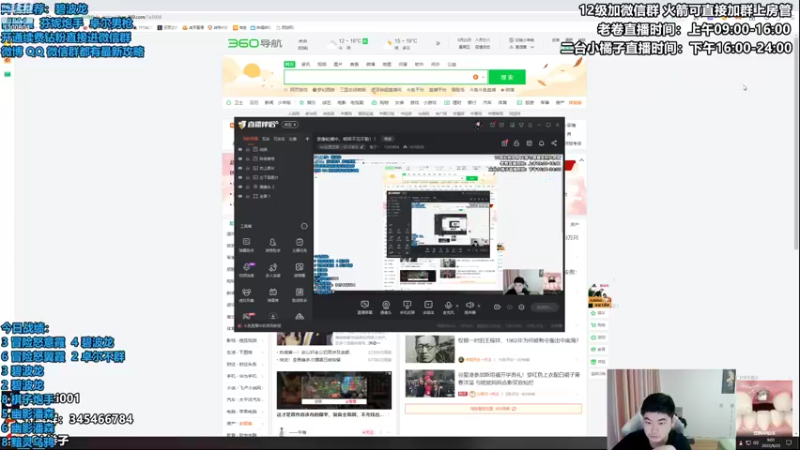The height and width of the screenshot is (450, 800).
Task: Click the recording camera icon near the start button
Action: click(x=497, y=307)
